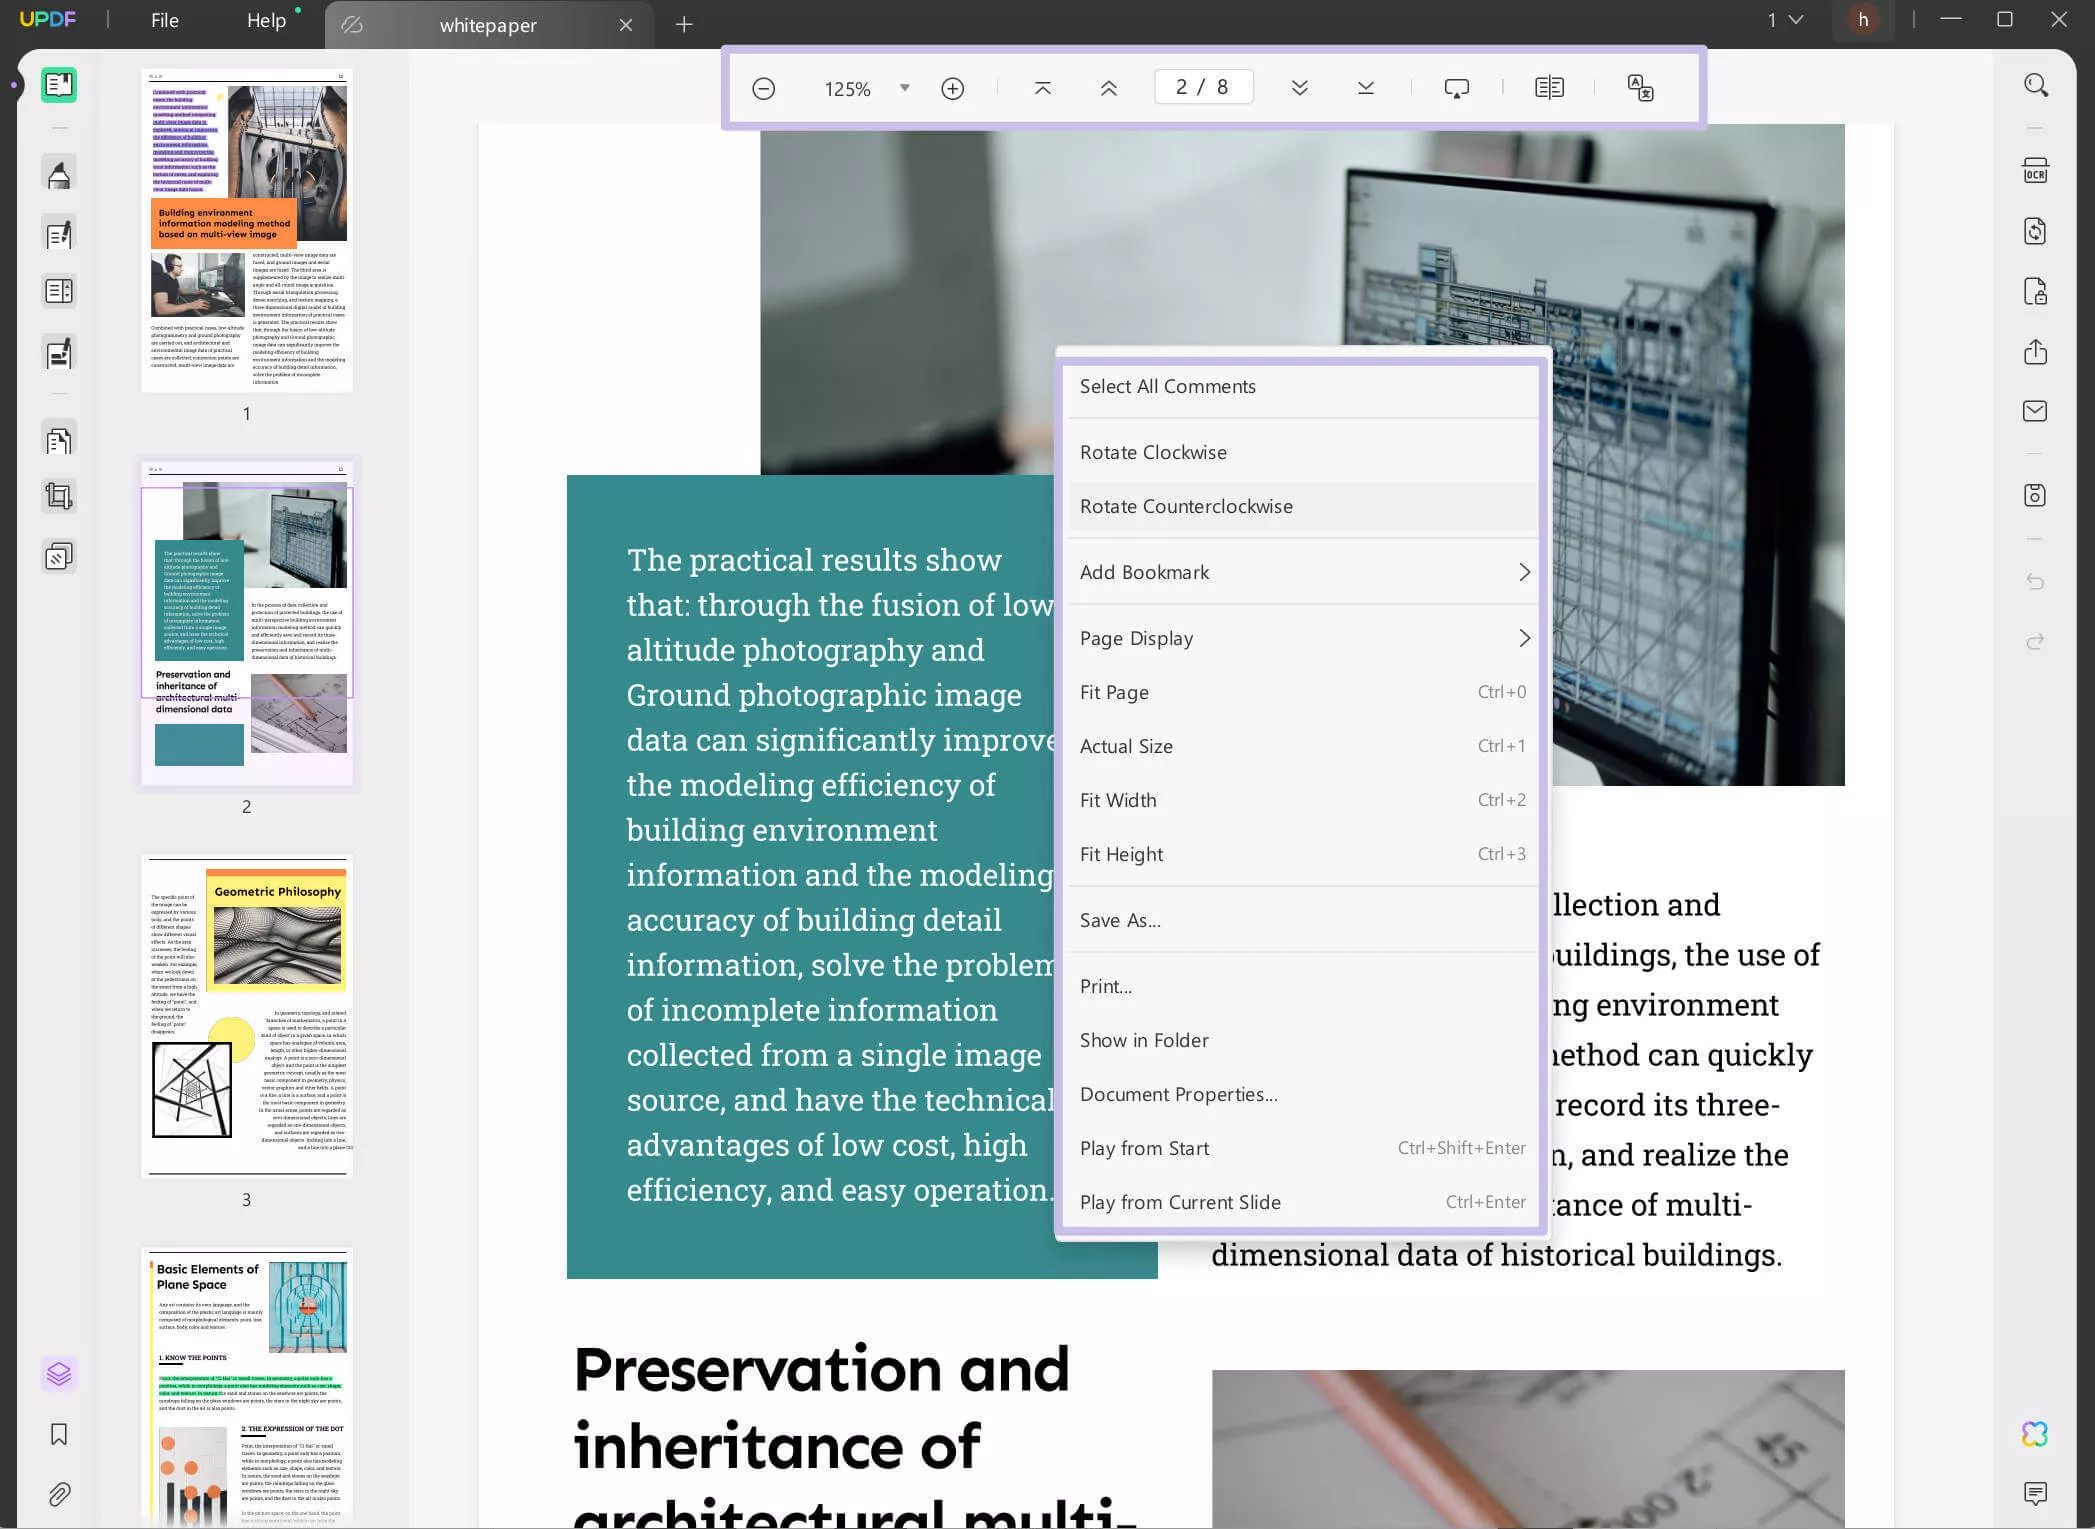
Task: Click the greyed-out Undo arrow
Action: point(2035,582)
